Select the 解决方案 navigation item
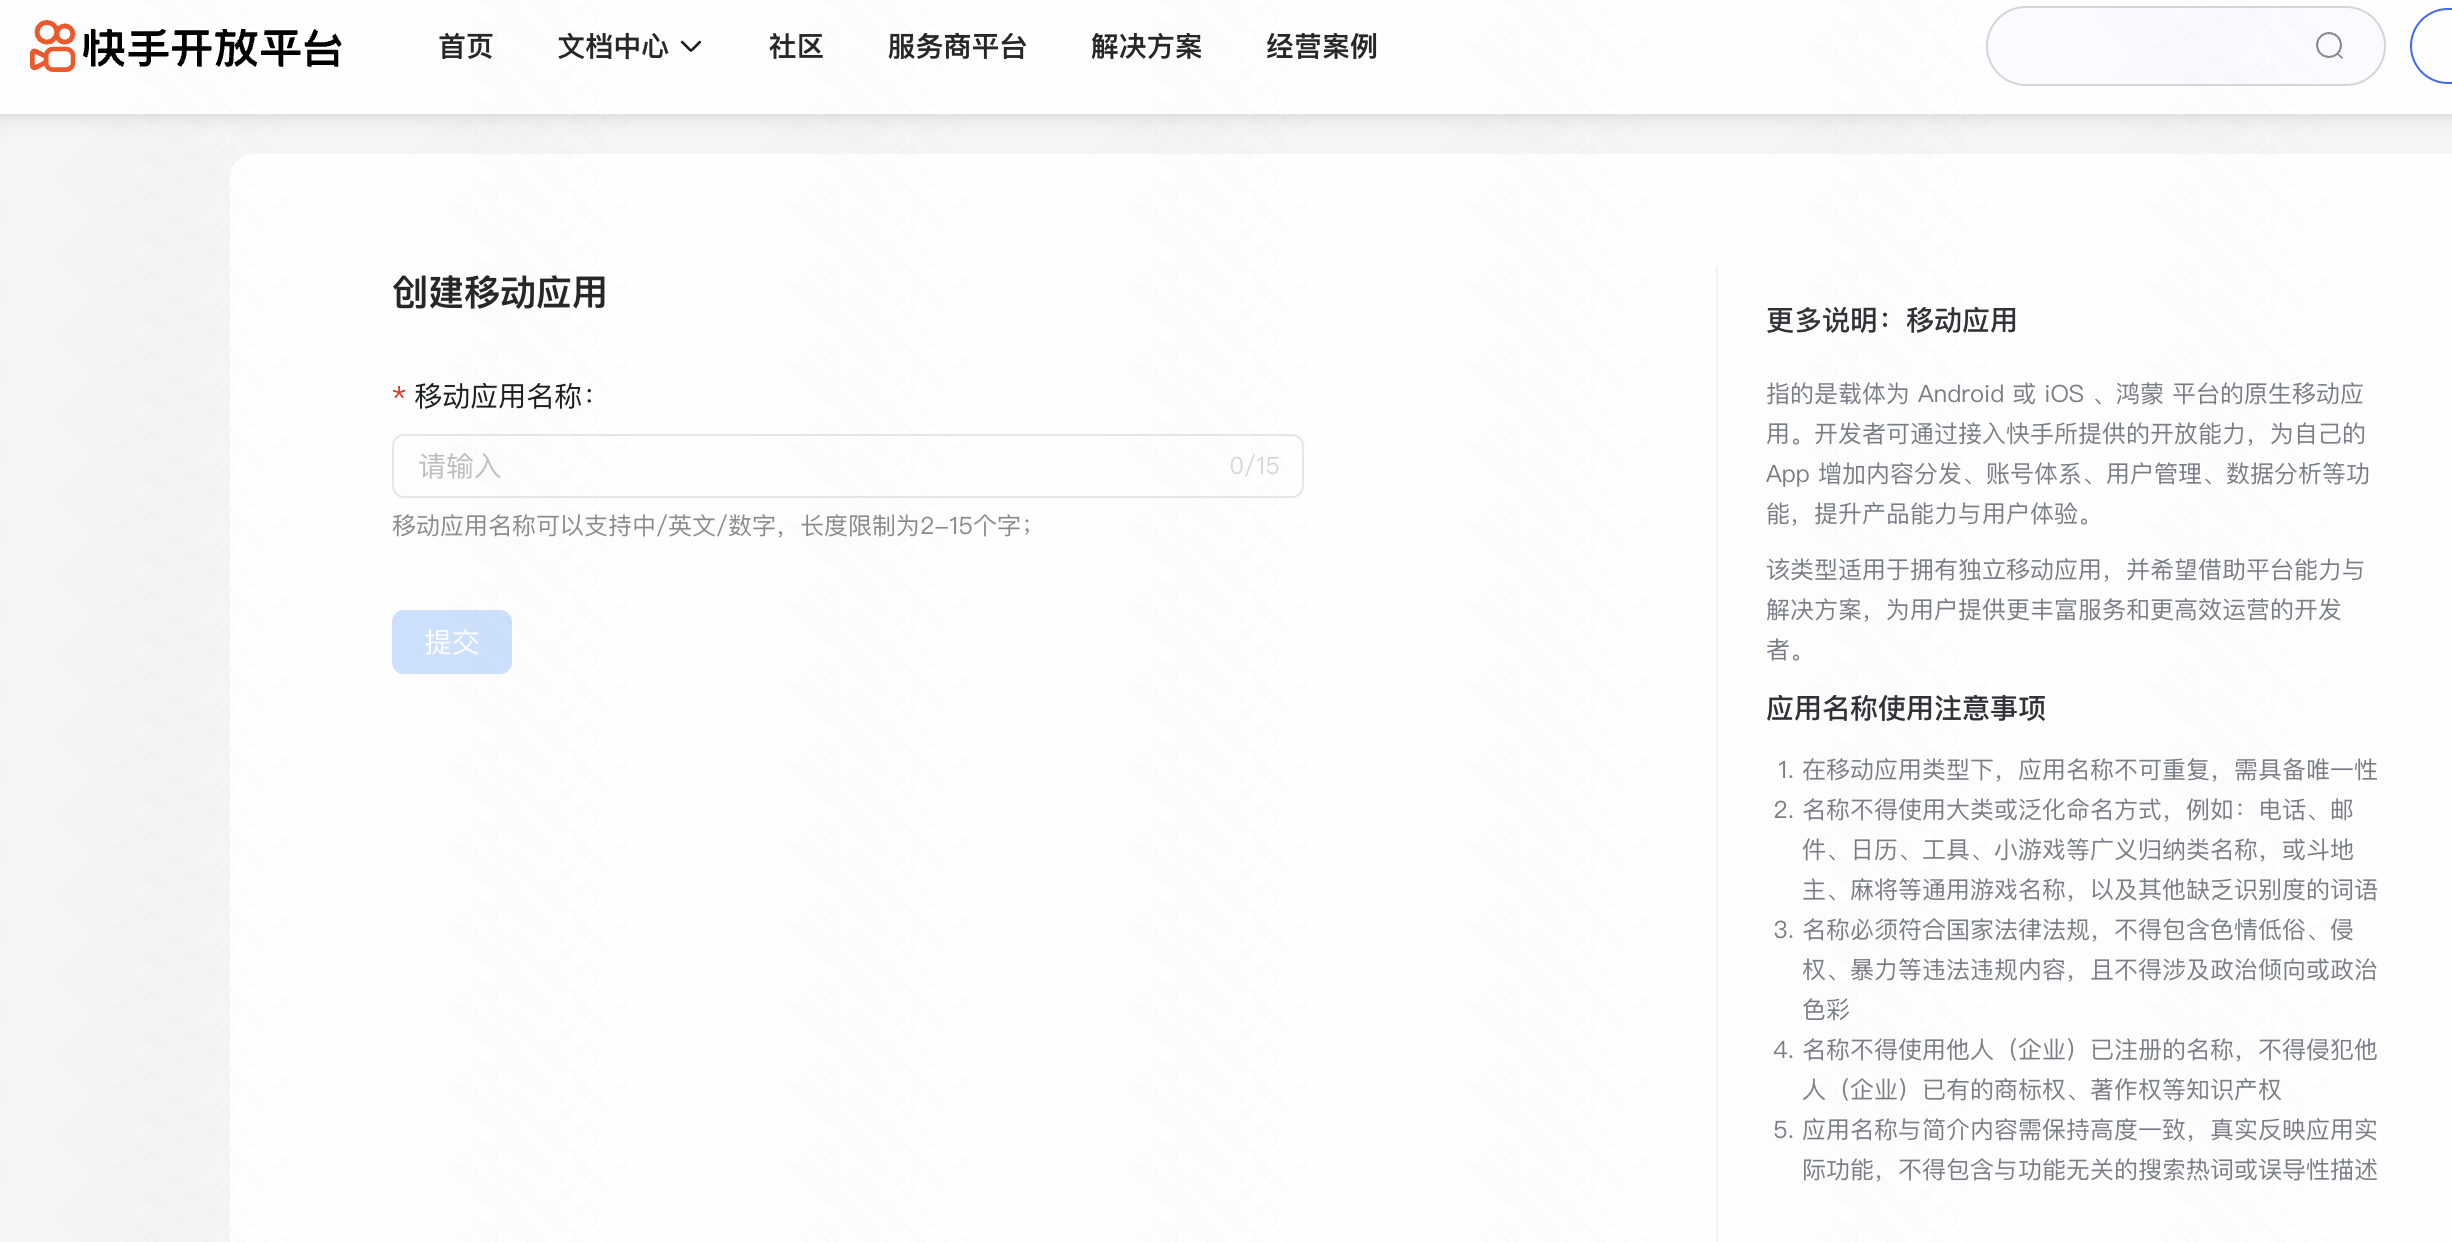This screenshot has width=2452, height=1242. 1147,46
